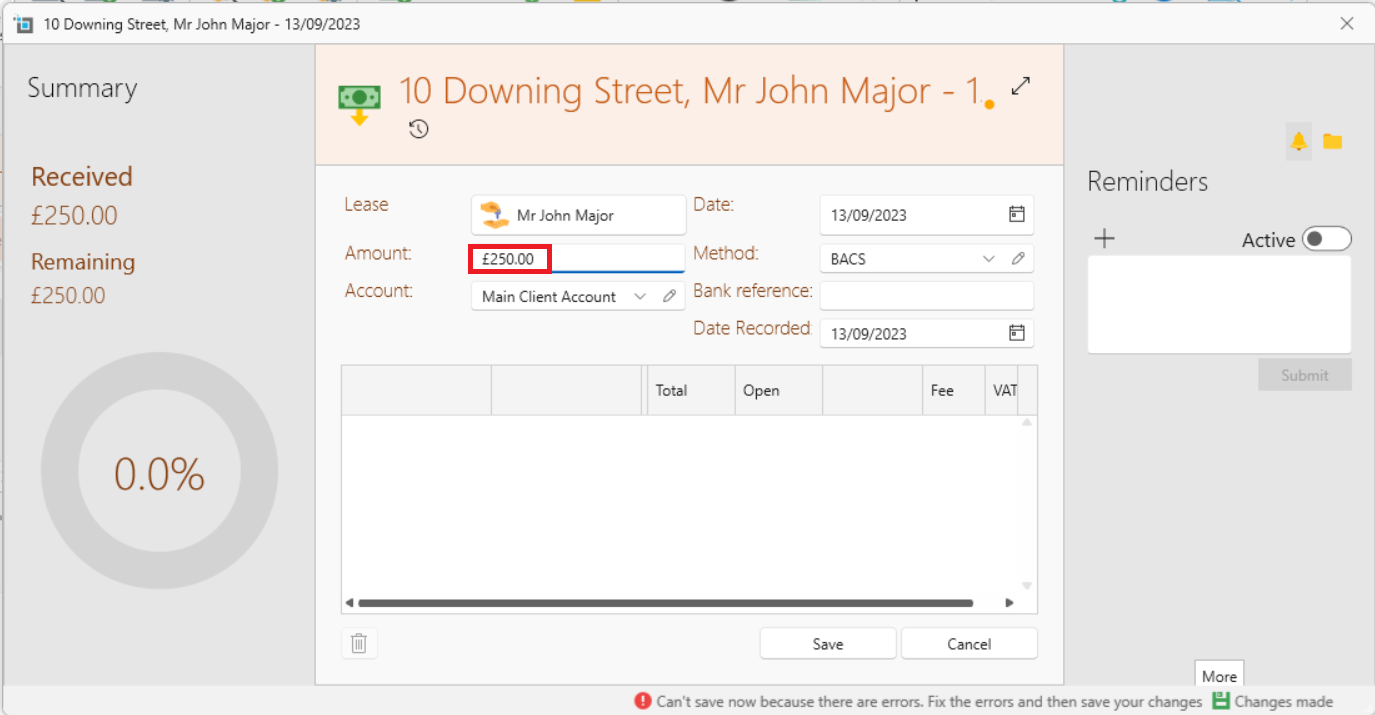The image size is (1375, 715).
Task: Click the trash delete icon
Action: (x=359, y=644)
